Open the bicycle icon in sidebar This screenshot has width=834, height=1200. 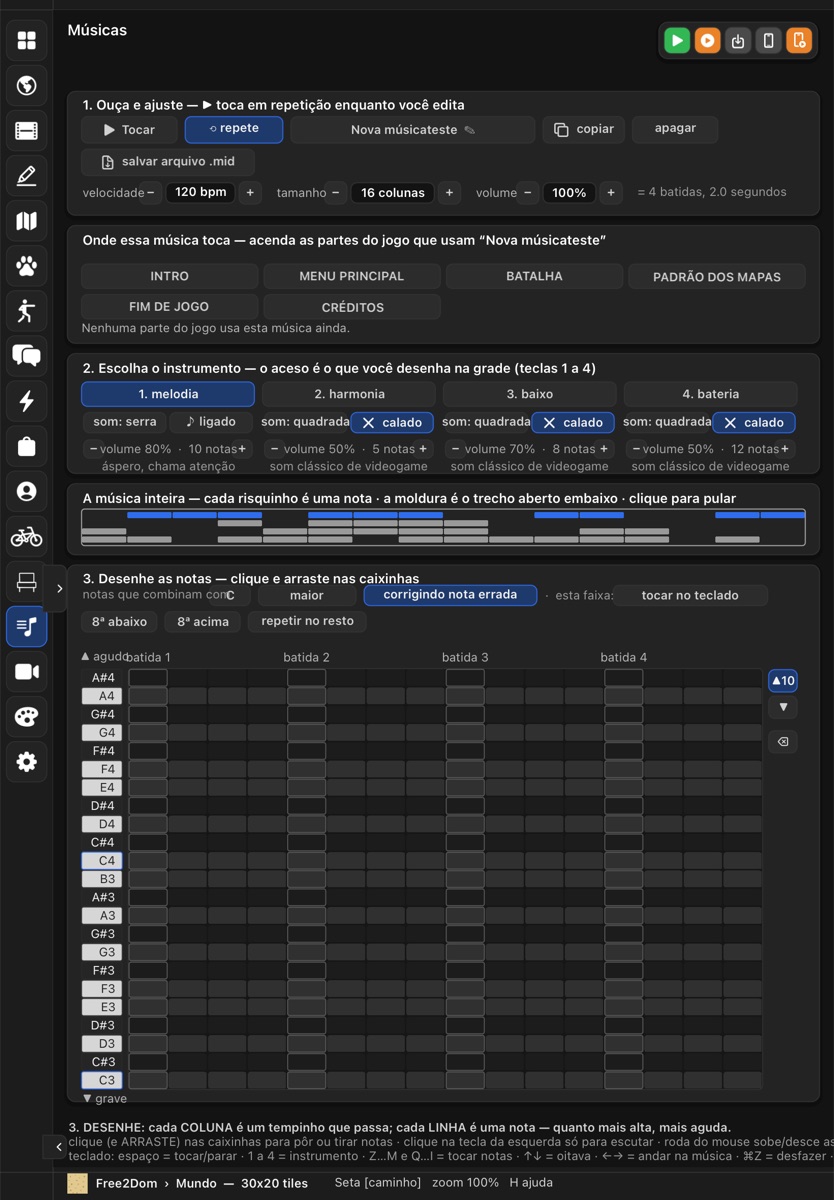[27, 537]
